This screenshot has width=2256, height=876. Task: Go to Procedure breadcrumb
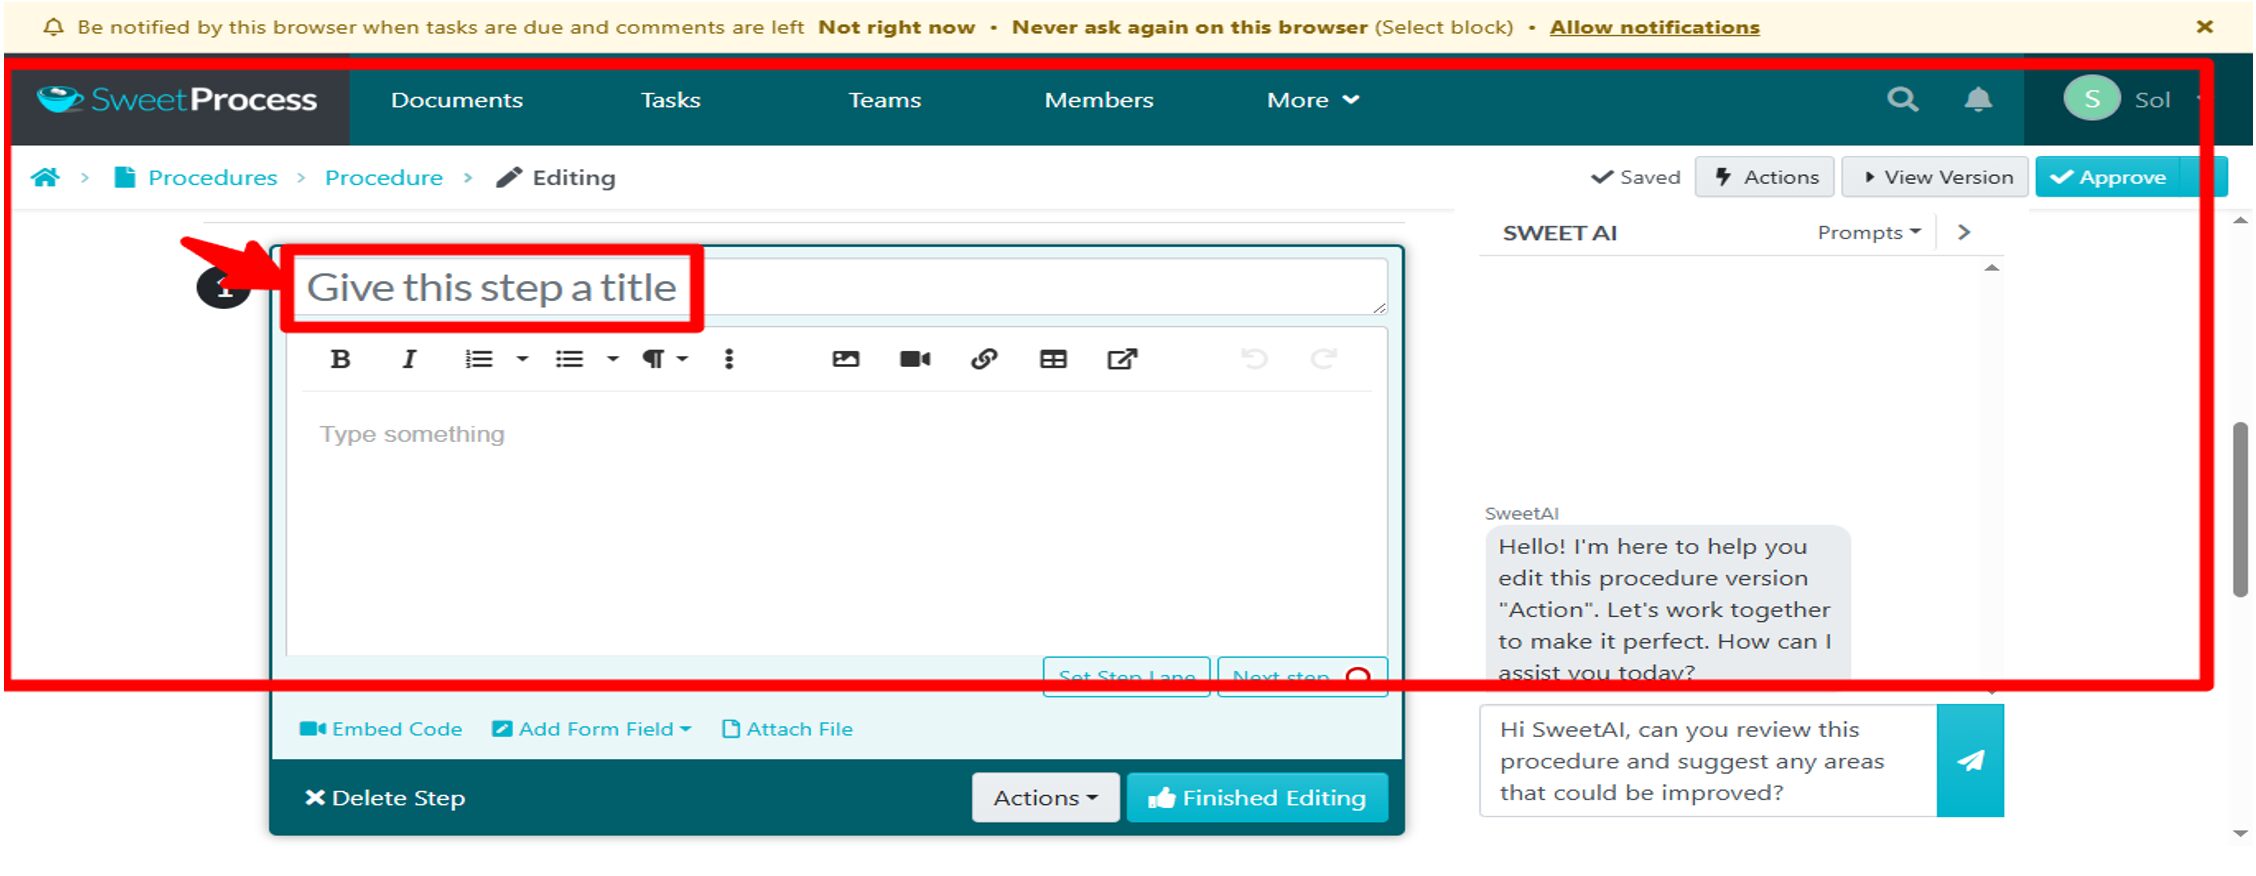pos(384,177)
